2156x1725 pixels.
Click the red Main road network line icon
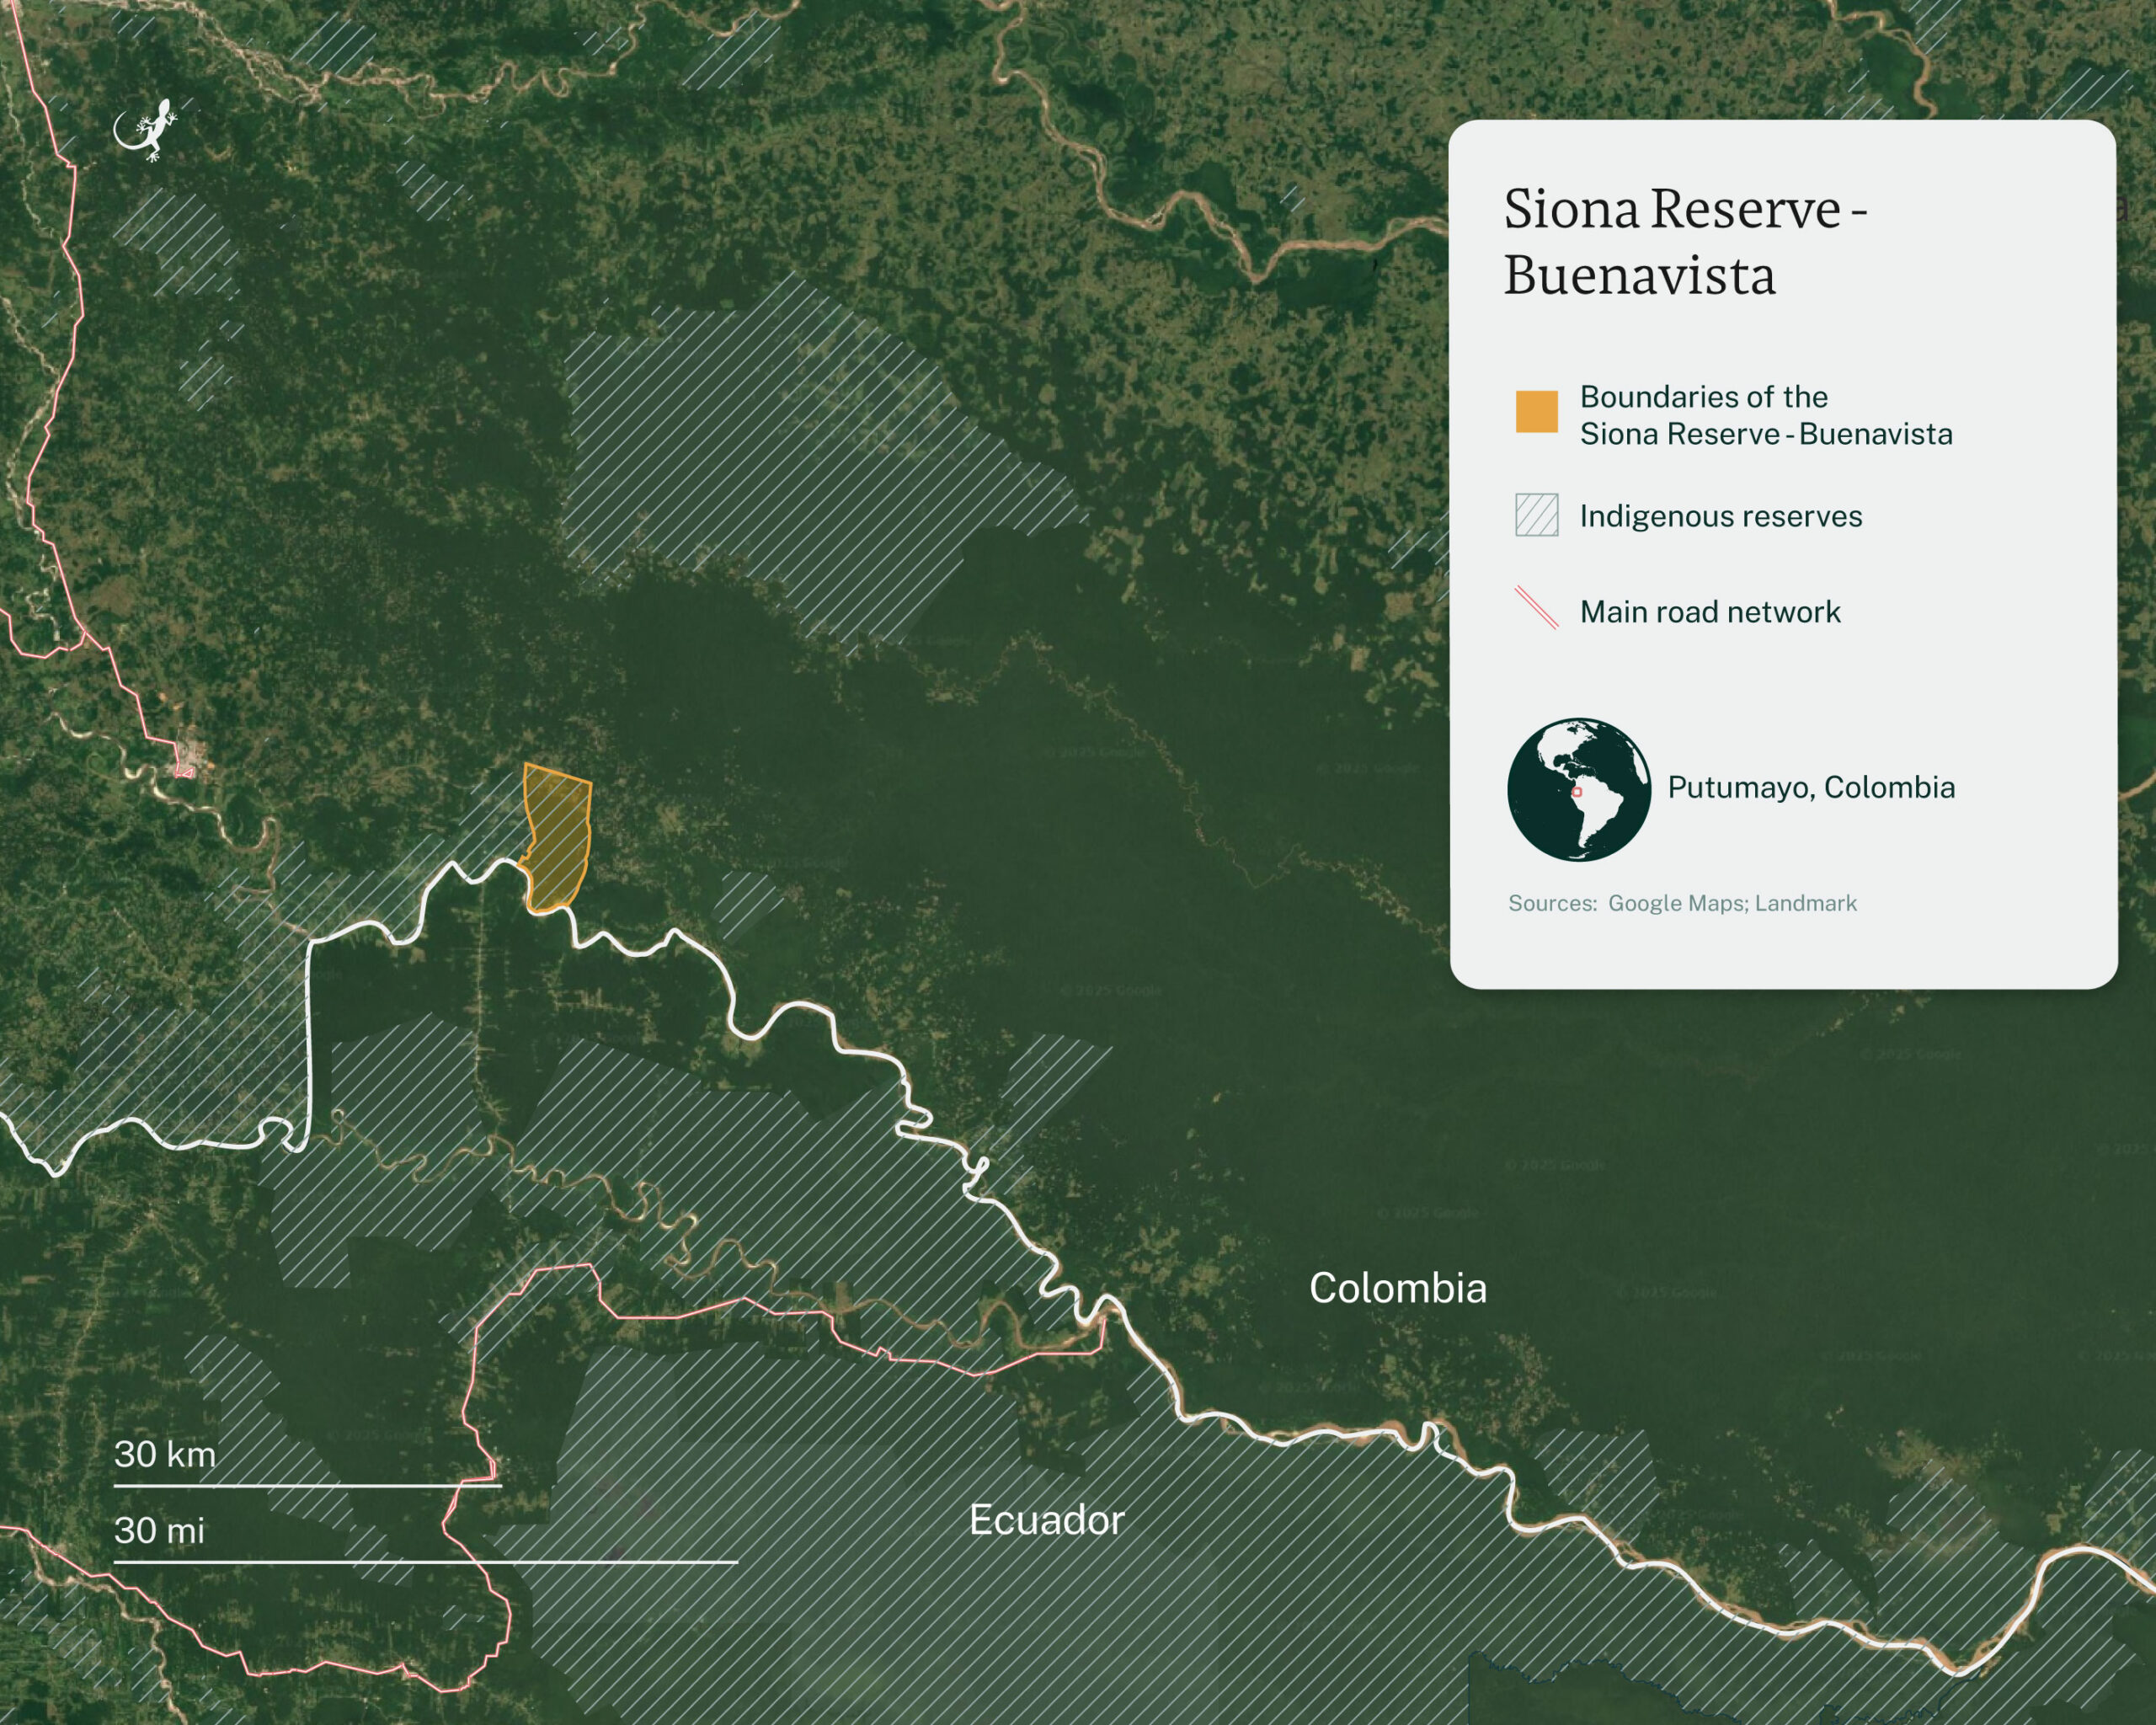[x=1536, y=607]
